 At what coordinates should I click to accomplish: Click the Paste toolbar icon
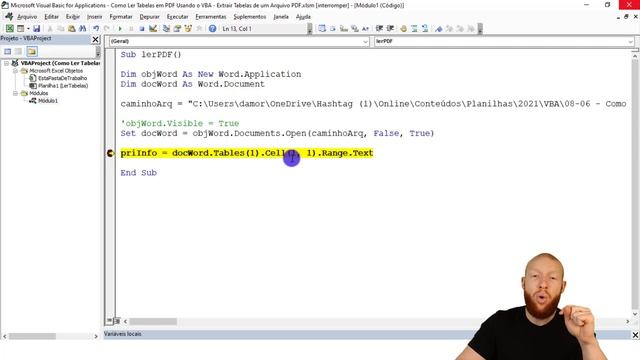[72, 29]
